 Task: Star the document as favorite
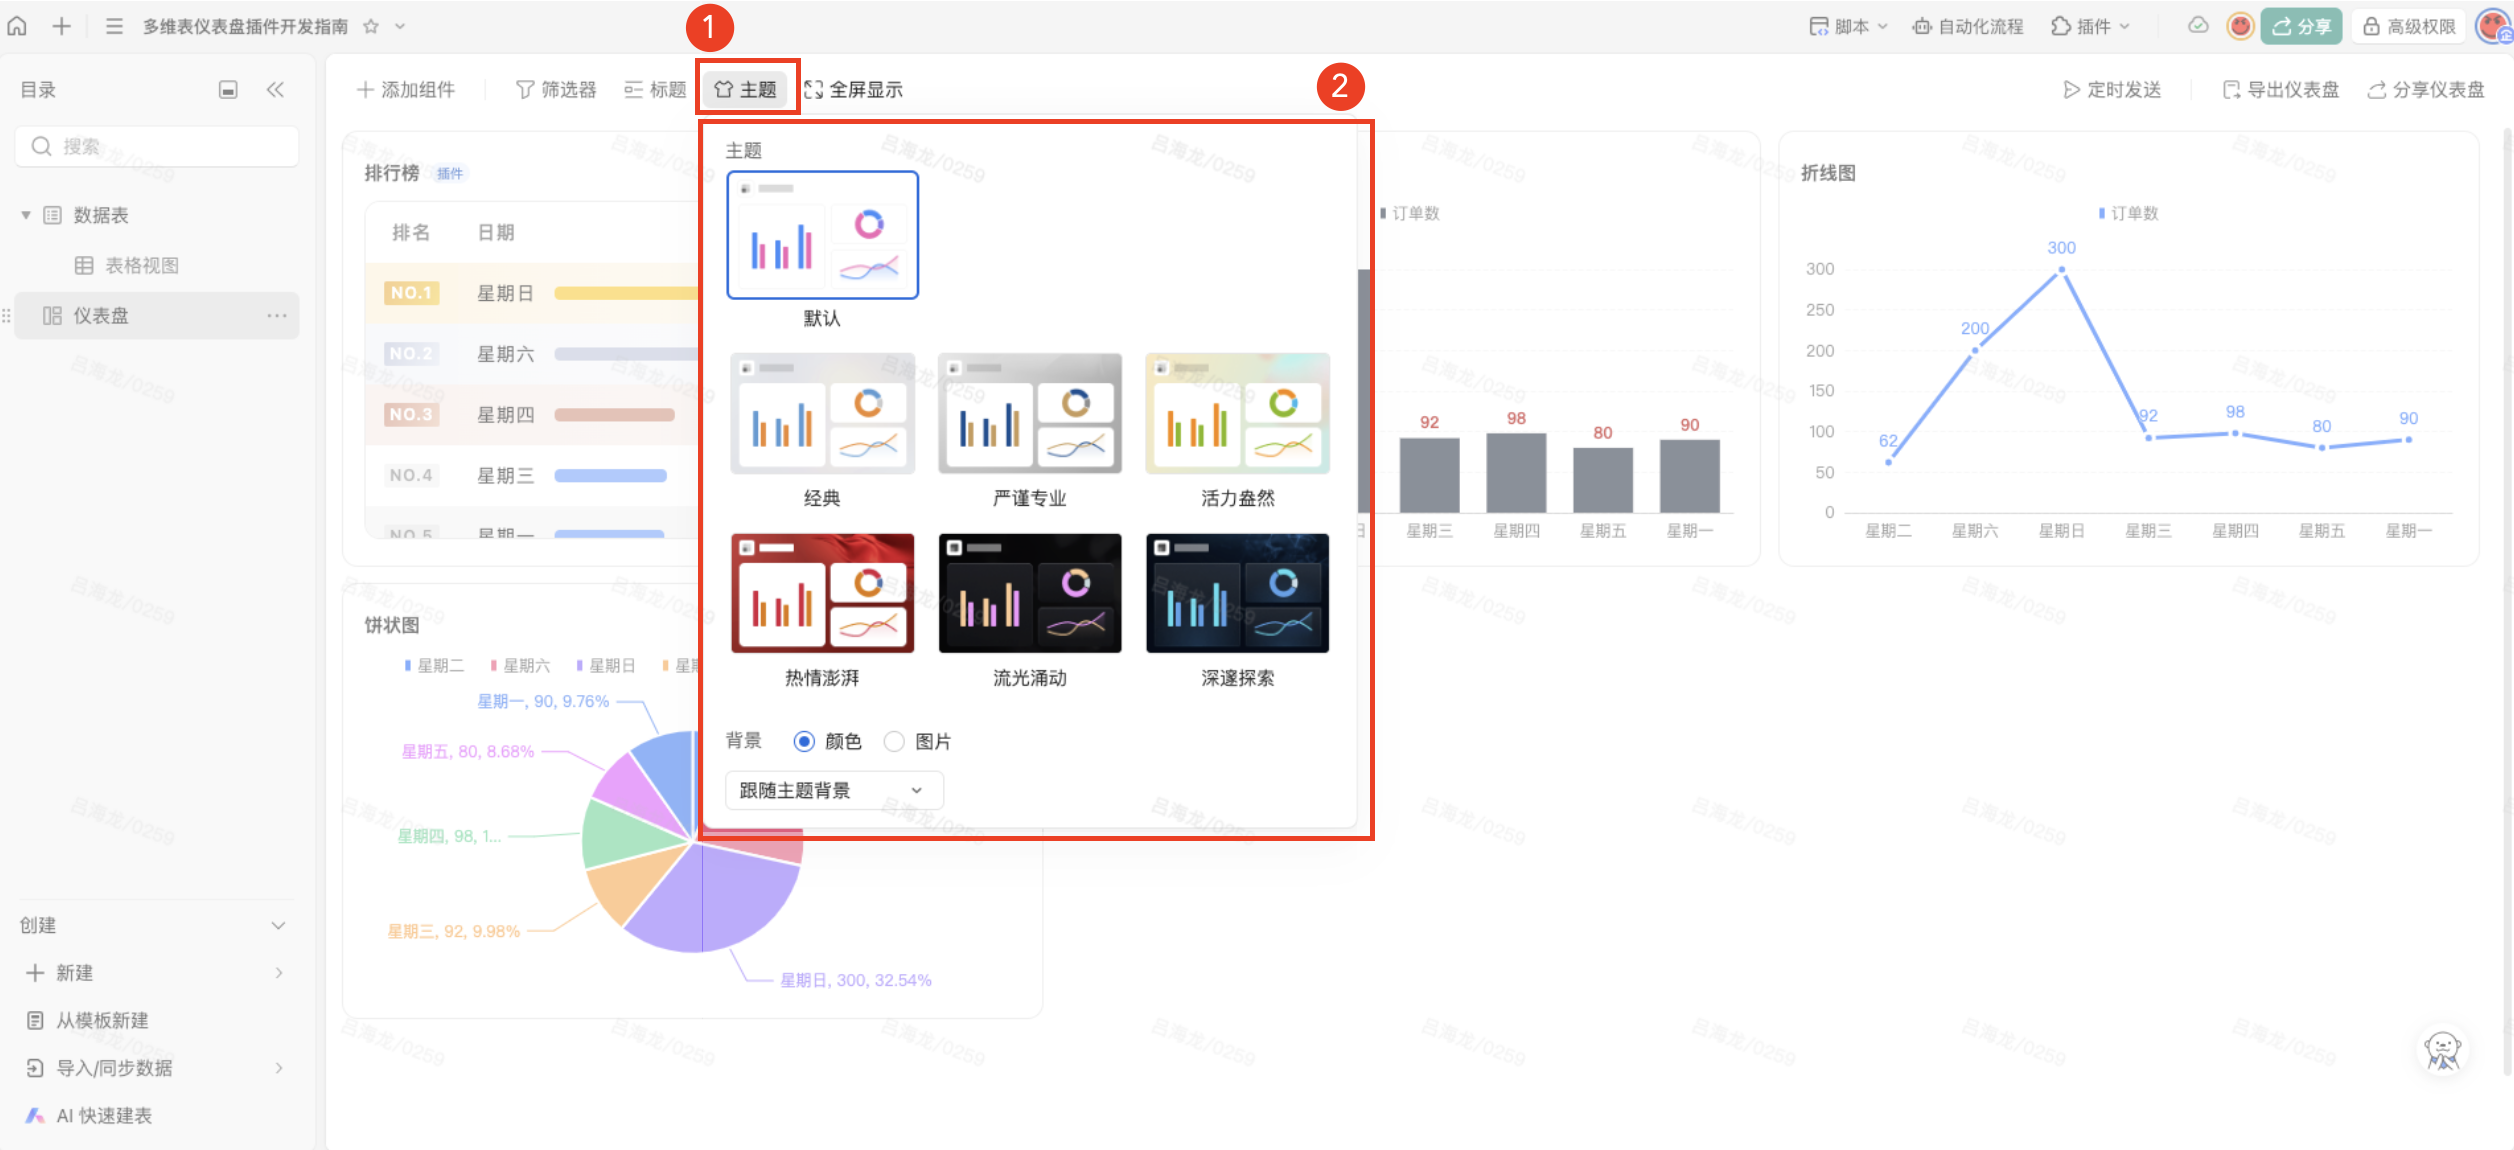click(x=371, y=26)
